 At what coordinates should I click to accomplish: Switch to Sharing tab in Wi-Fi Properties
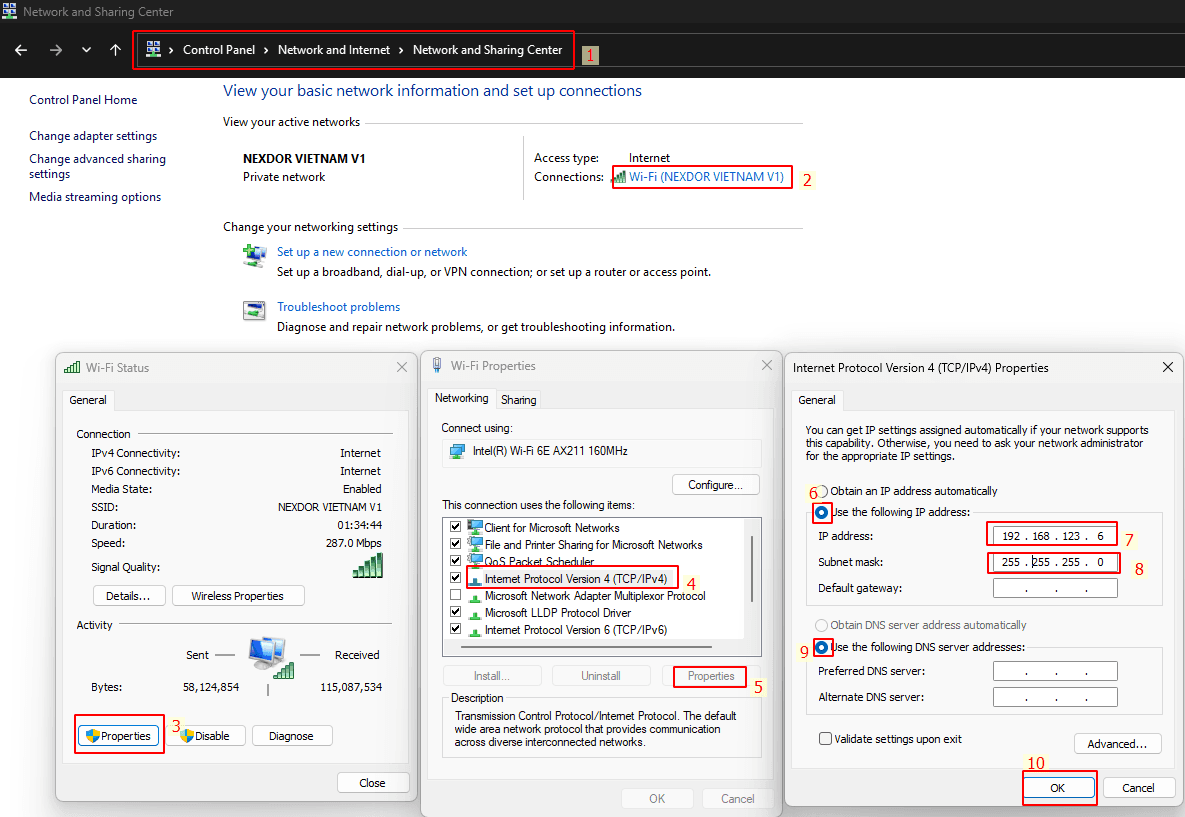pos(518,400)
